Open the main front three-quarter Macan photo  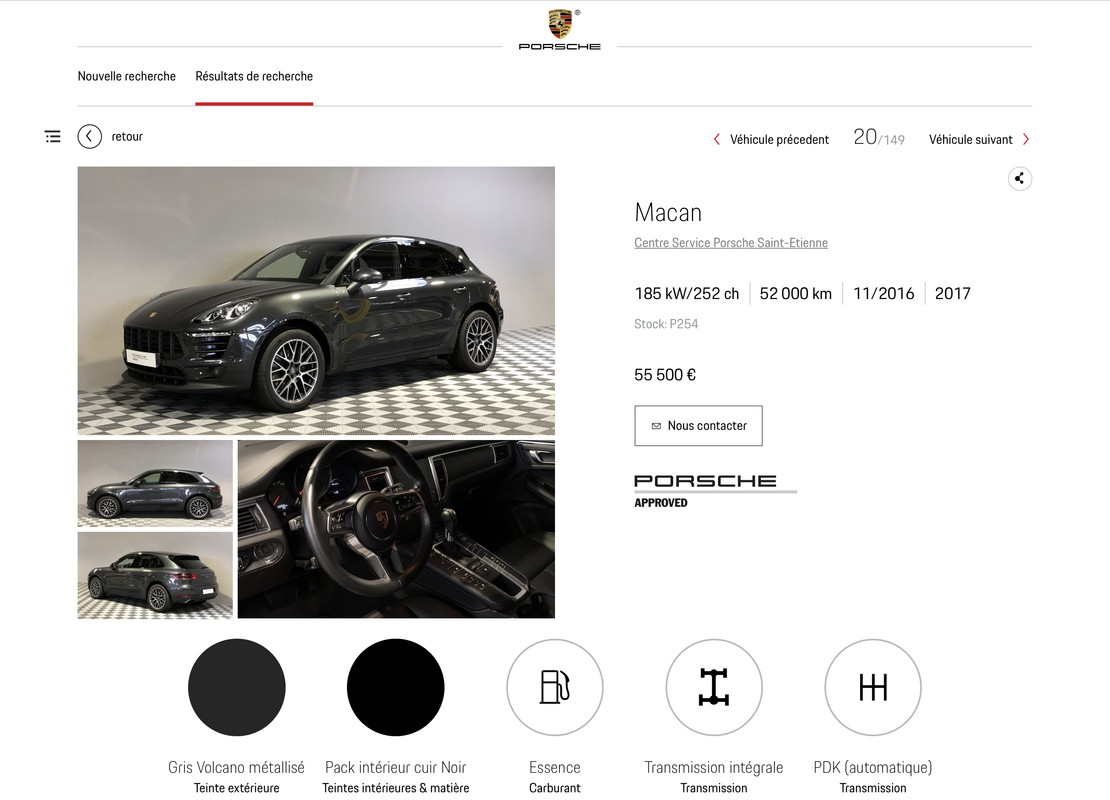[x=316, y=300]
